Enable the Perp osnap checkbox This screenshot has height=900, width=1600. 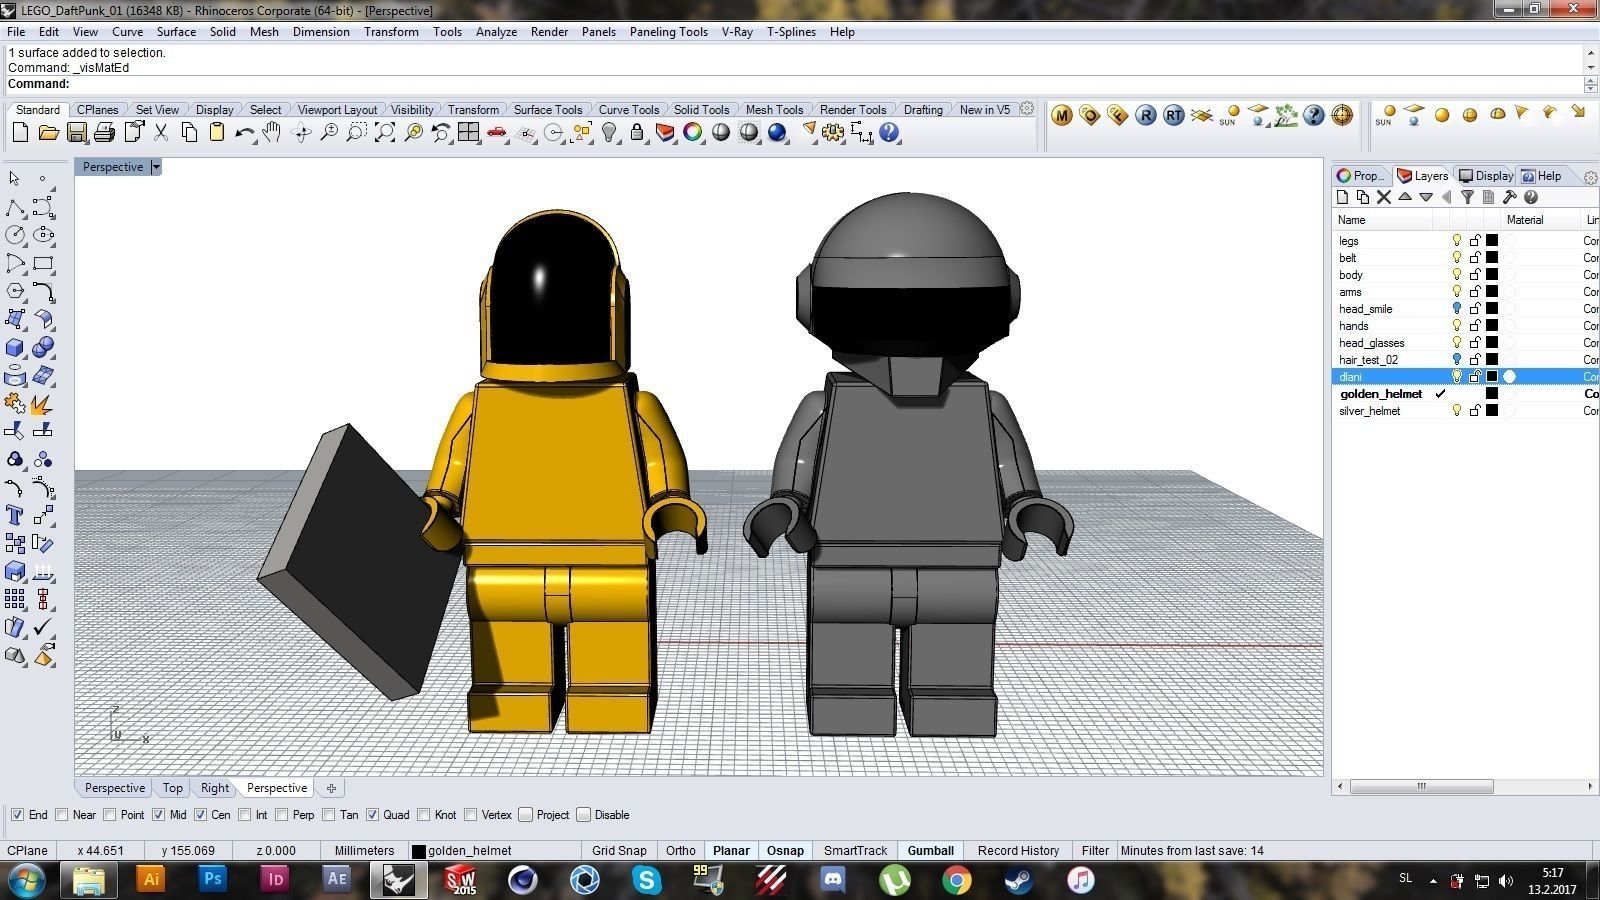pyautogui.click(x=282, y=815)
